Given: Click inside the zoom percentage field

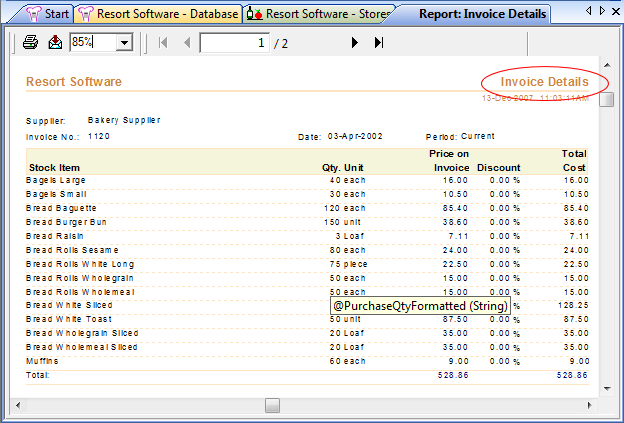Looking at the screenshot, I should coord(93,42).
